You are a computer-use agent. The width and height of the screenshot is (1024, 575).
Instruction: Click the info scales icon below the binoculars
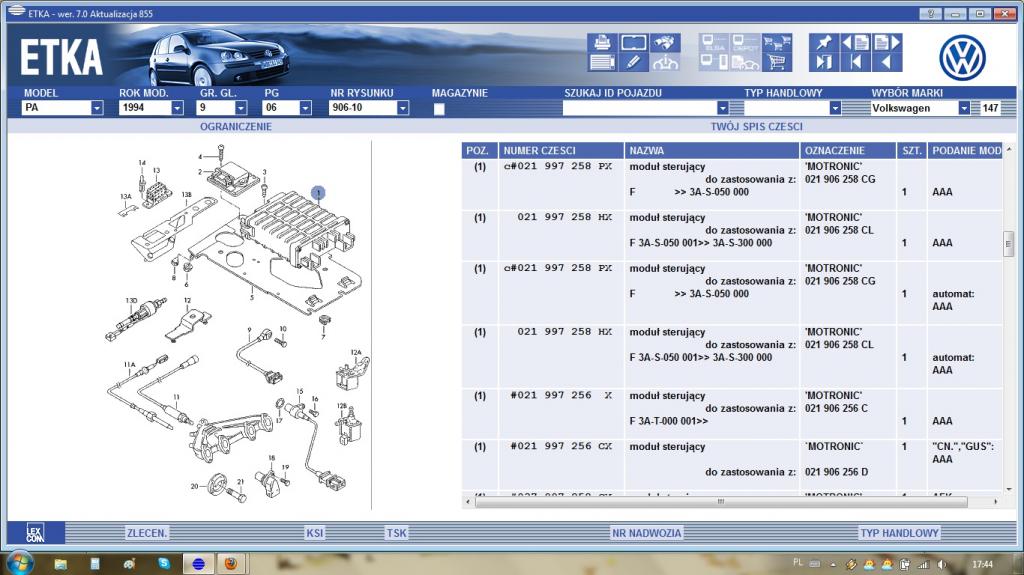coord(664,63)
